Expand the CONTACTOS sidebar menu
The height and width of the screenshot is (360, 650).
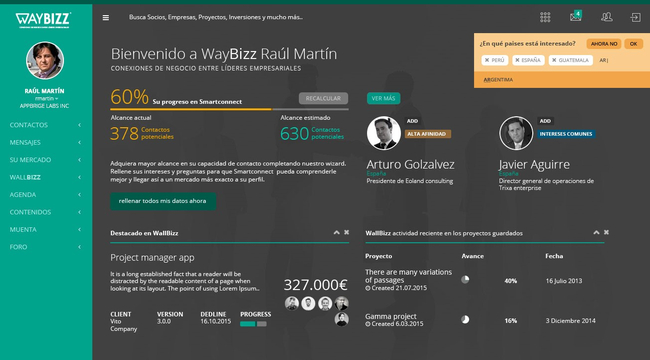pyautogui.click(x=46, y=125)
